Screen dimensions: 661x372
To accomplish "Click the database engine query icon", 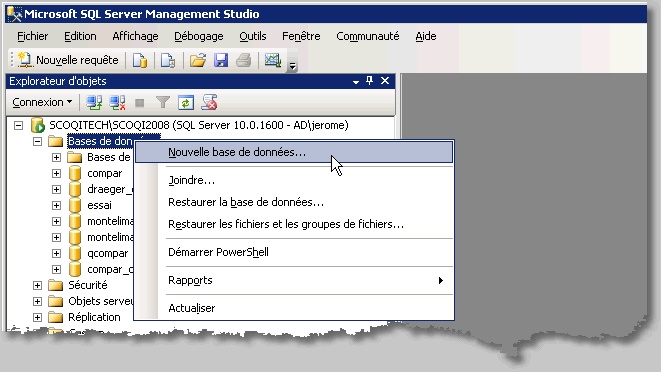I will click(x=140, y=60).
